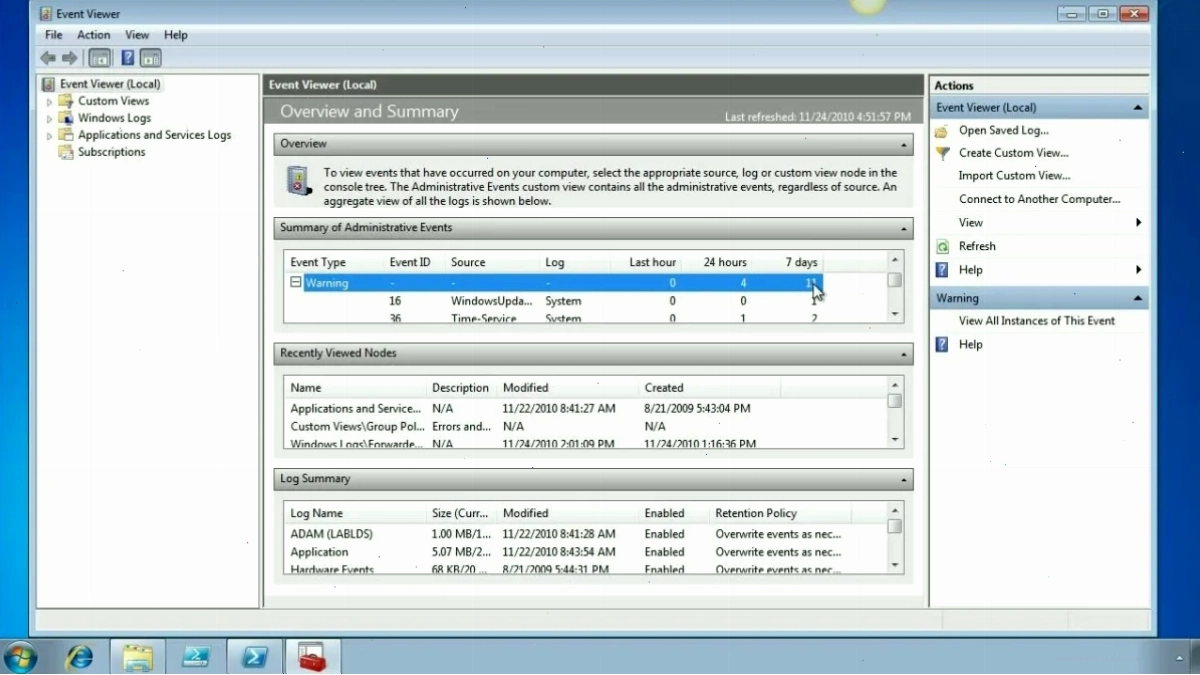The width and height of the screenshot is (1200, 675).
Task: Collapse Event Viewer (Local) actions group
Action: click(x=1138, y=108)
